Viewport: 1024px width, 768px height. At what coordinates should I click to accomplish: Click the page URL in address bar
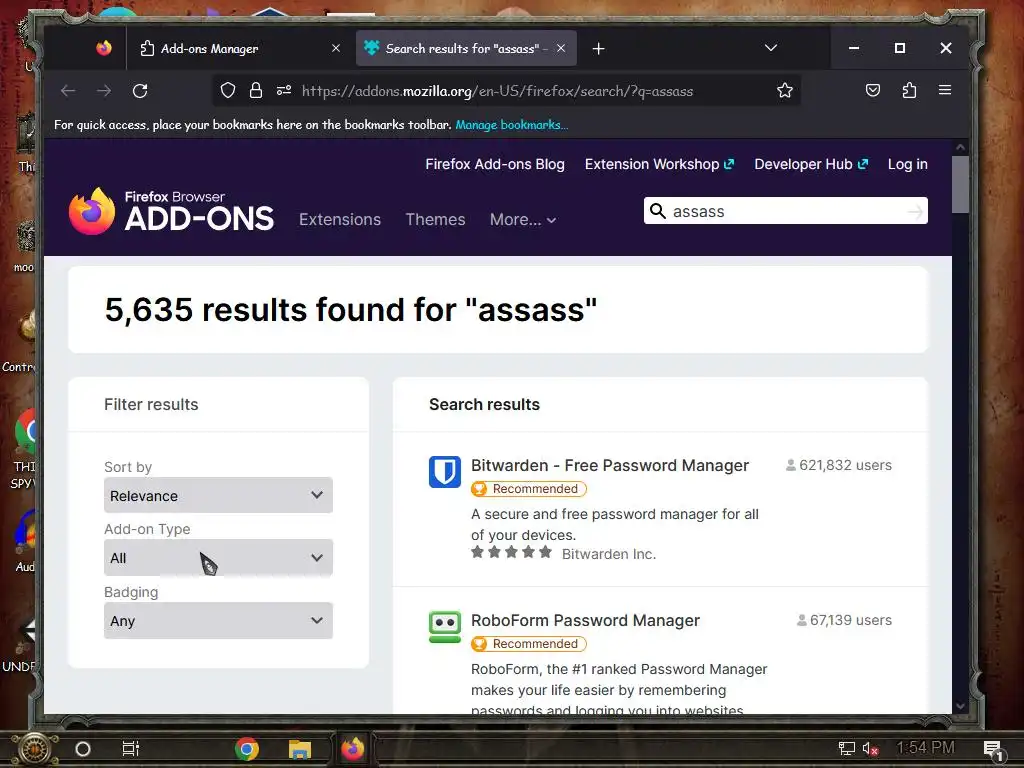click(497, 91)
